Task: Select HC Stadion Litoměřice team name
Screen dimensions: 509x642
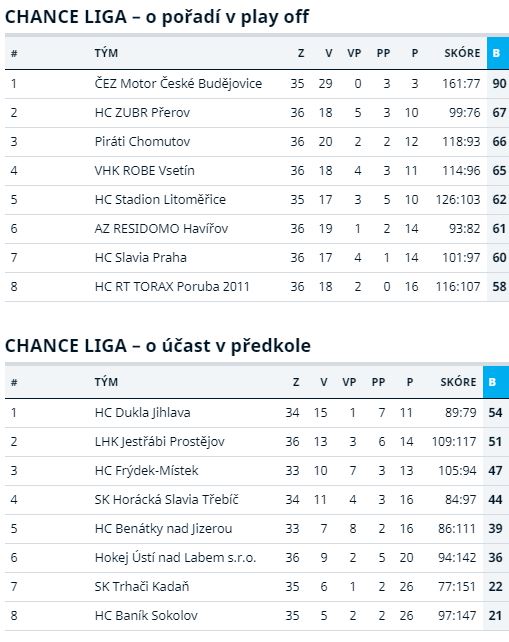Action: [160, 200]
